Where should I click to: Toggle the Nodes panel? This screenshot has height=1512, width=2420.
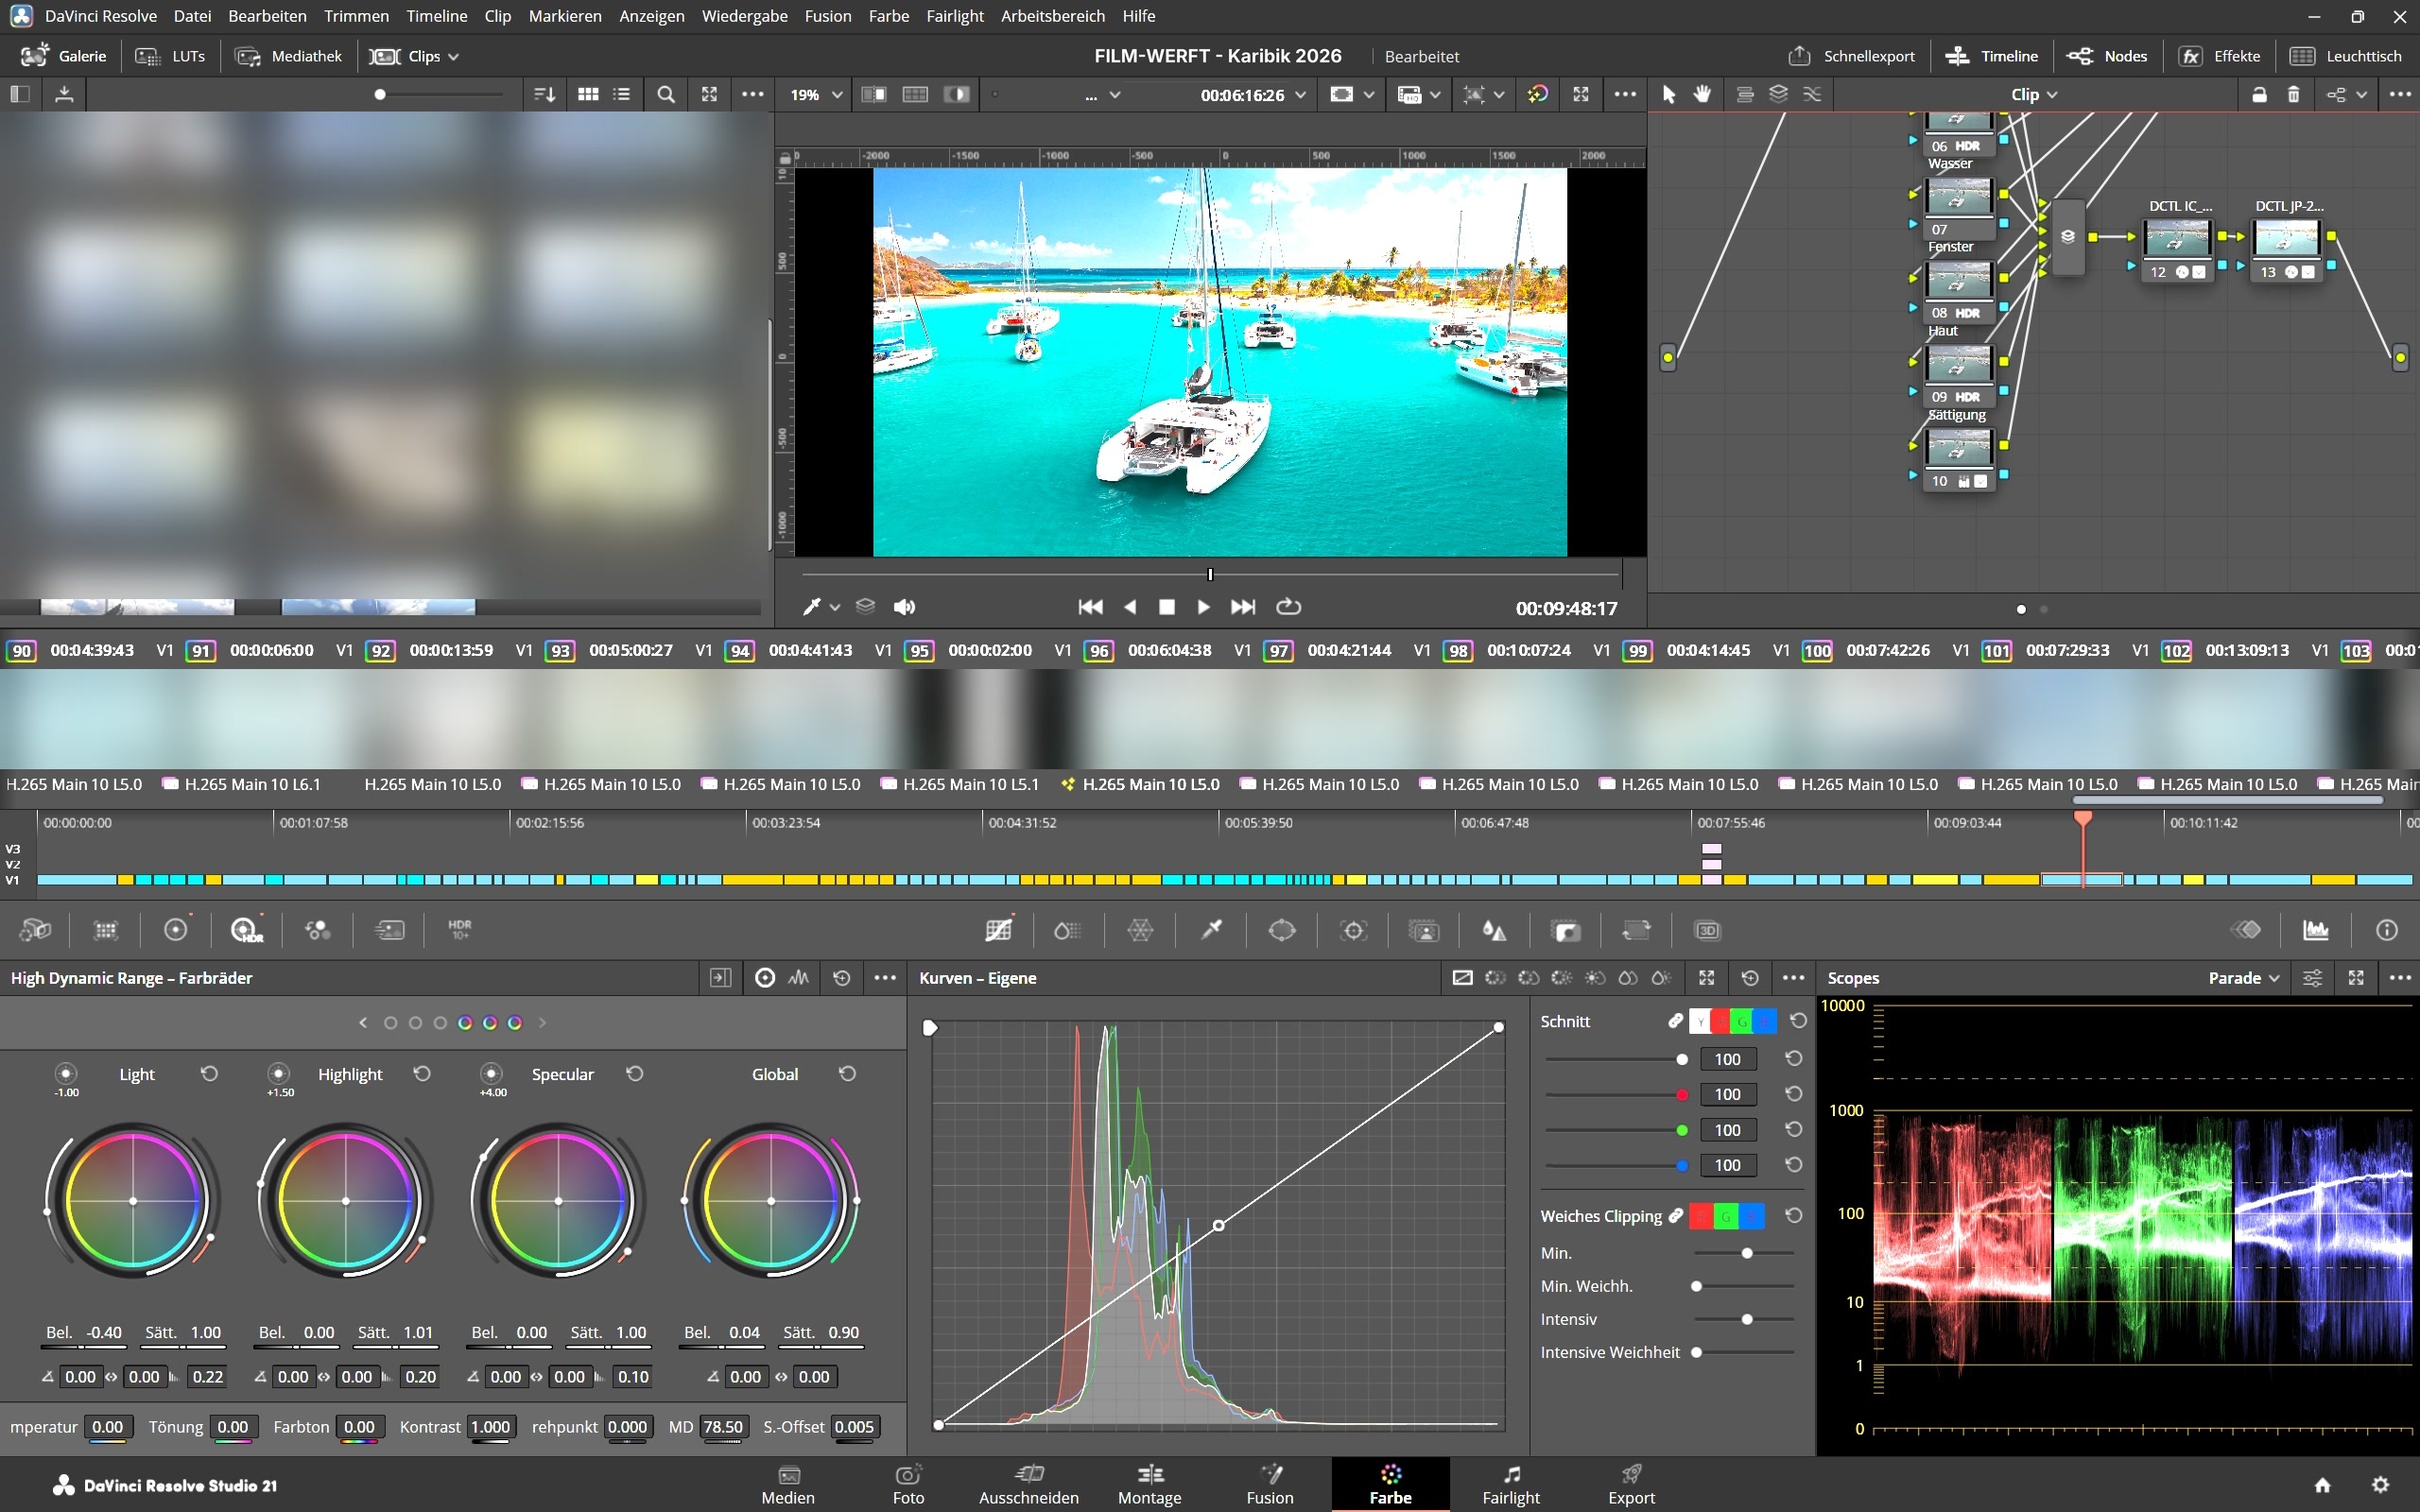(x=2107, y=56)
